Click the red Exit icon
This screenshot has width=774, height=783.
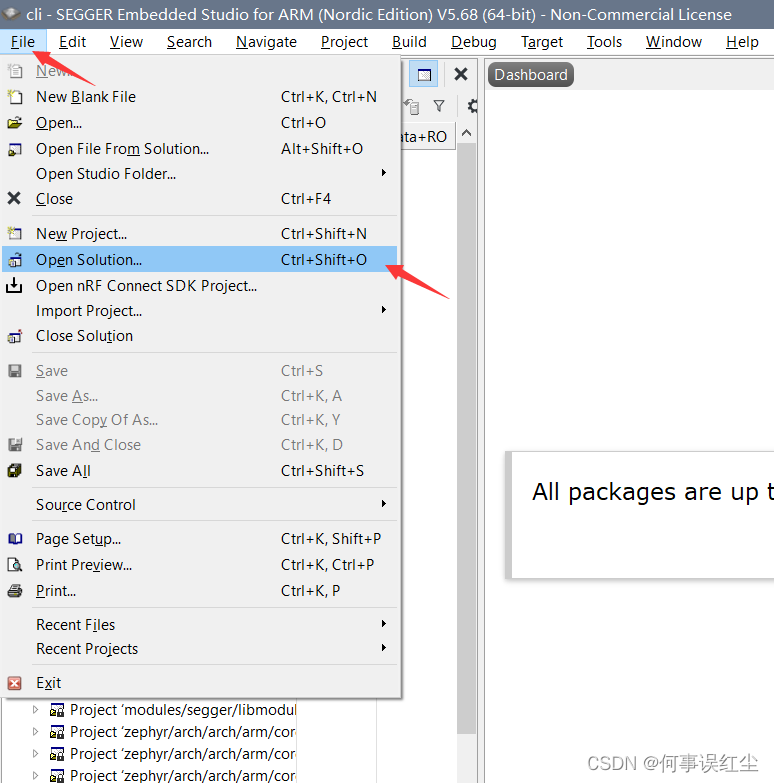(x=15, y=683)
